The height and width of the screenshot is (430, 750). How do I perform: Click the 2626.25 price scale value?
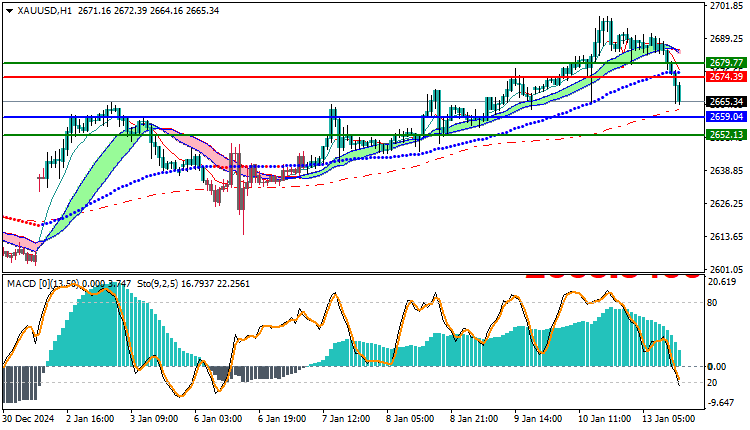coord(726,204)
